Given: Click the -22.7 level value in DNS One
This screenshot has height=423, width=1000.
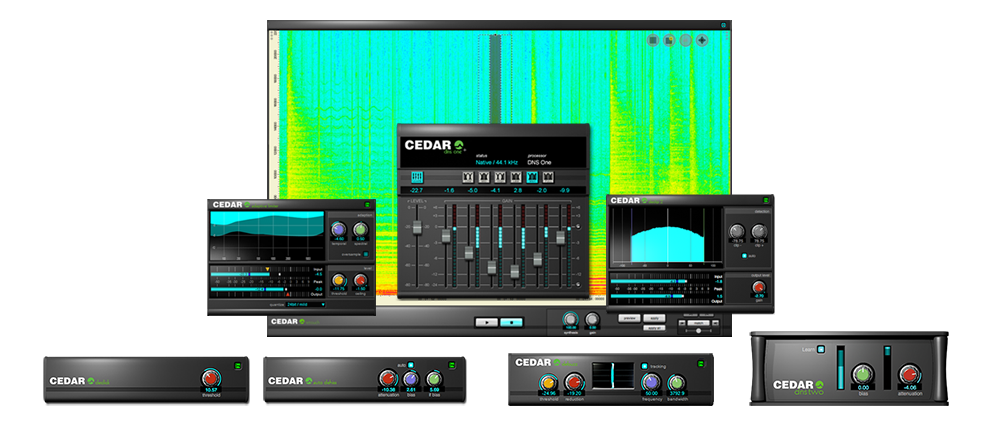Looking at the screenshot, I should click(416, 190).
